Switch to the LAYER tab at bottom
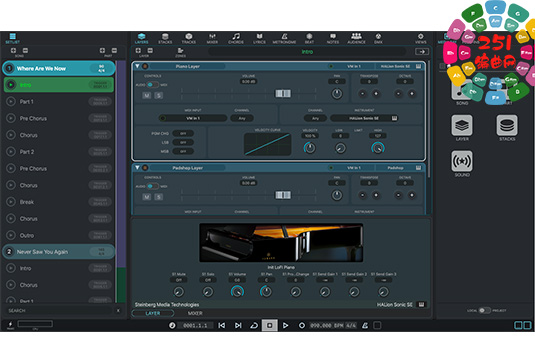Viewport: 535px width, 363px height. coord(153,313)
